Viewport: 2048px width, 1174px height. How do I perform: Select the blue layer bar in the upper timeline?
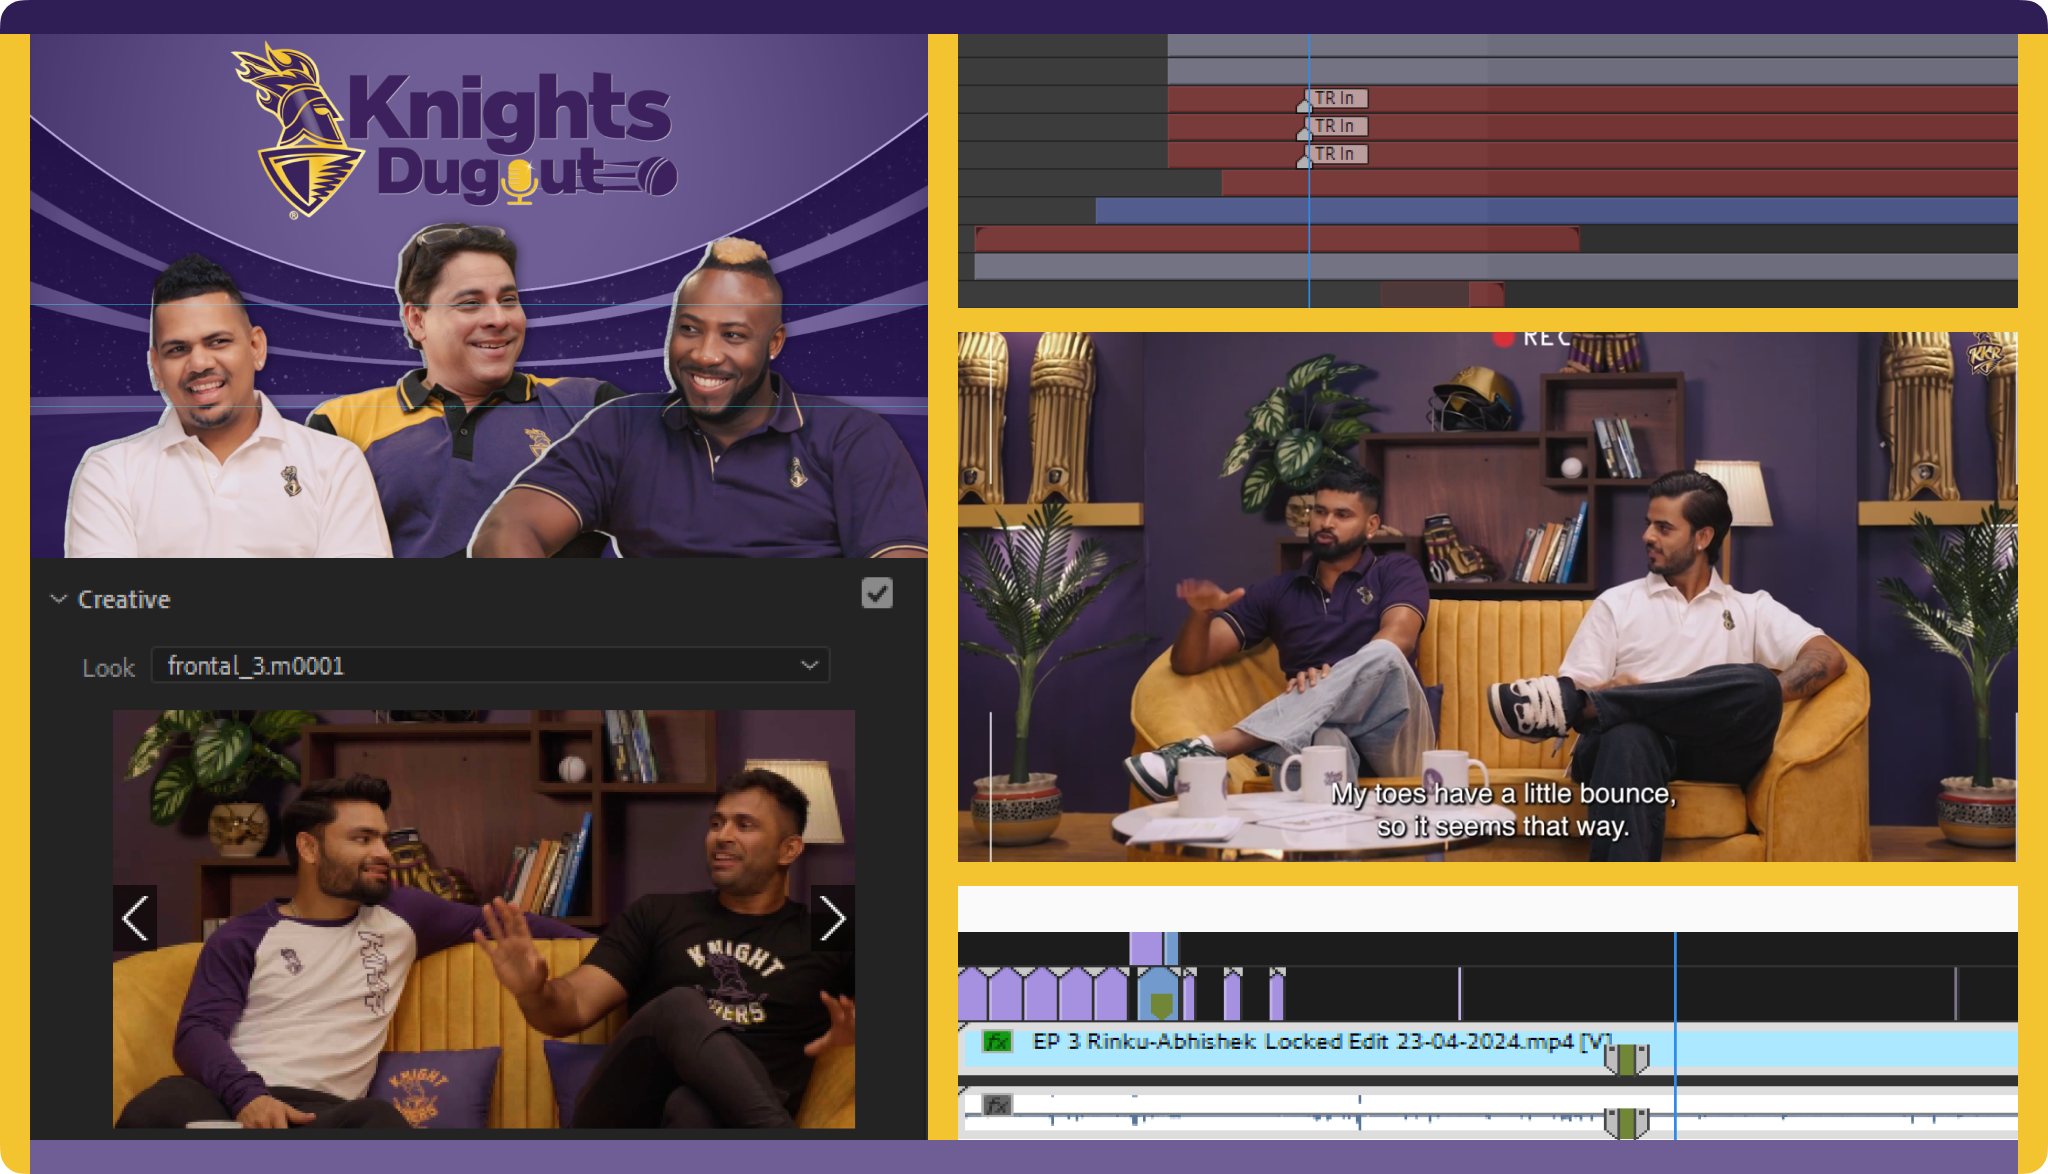tap(1556, 210)
